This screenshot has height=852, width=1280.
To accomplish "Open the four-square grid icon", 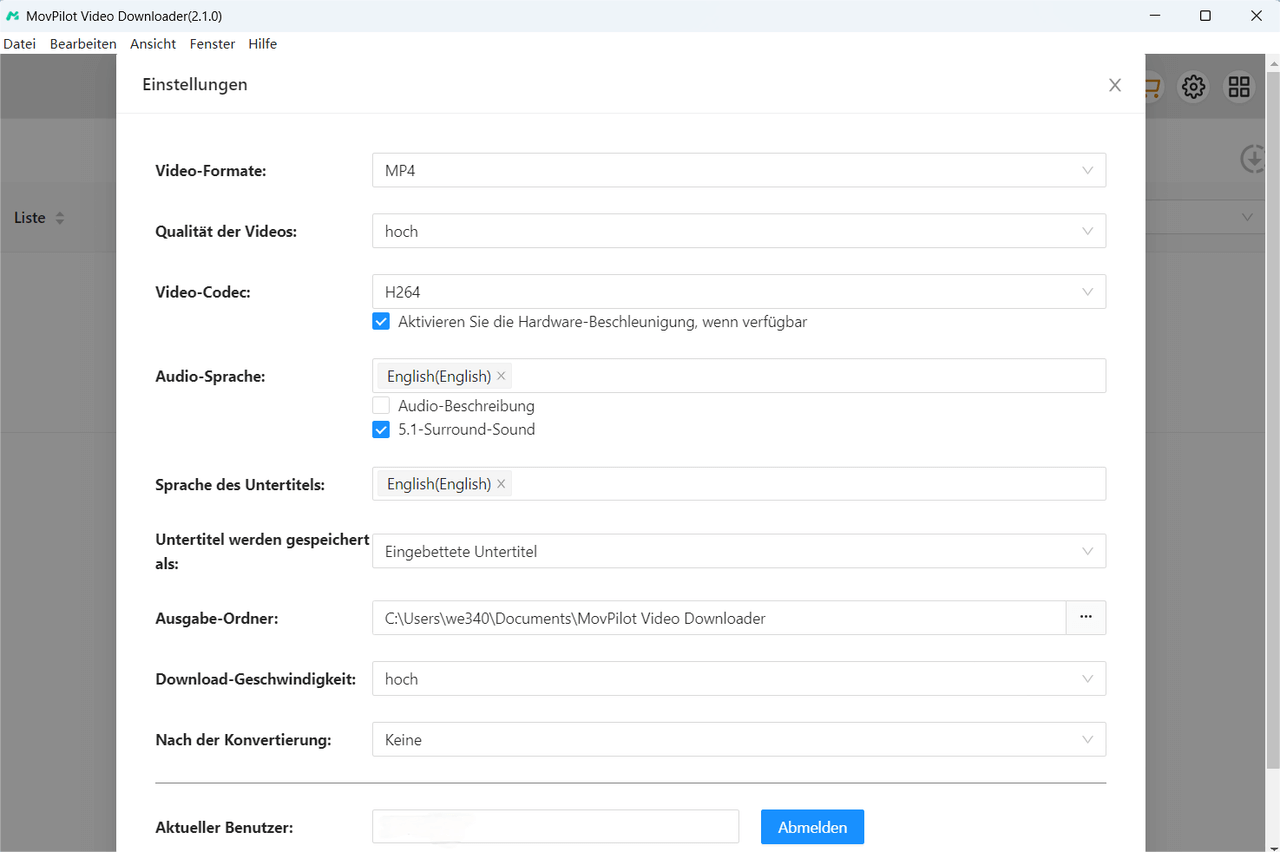I will [1239, 87].
